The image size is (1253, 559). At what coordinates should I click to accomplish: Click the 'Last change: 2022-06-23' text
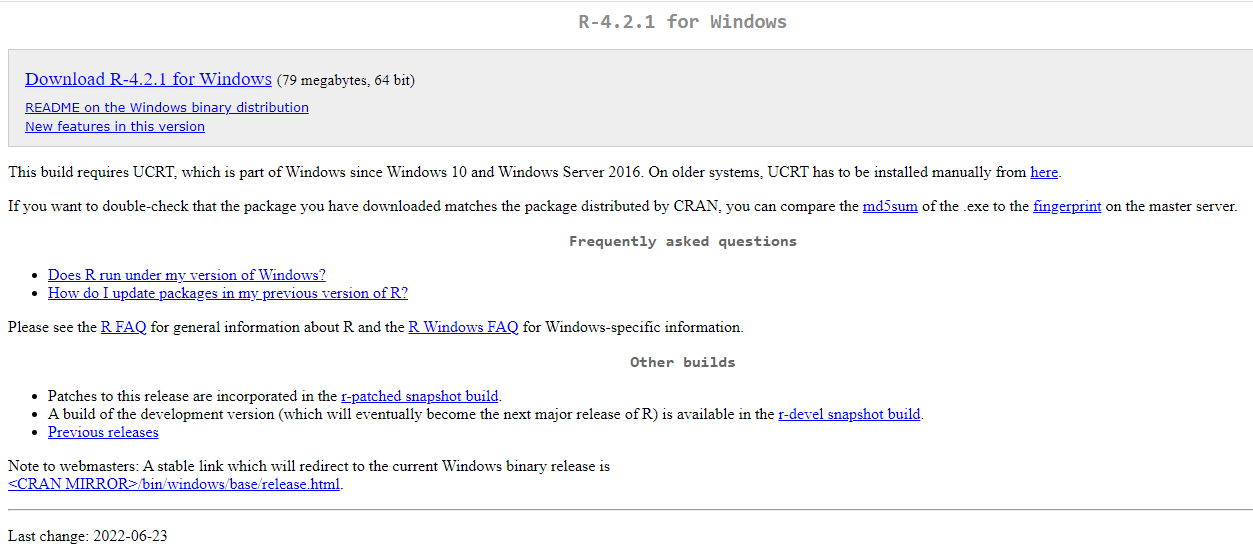click(88, 536)
